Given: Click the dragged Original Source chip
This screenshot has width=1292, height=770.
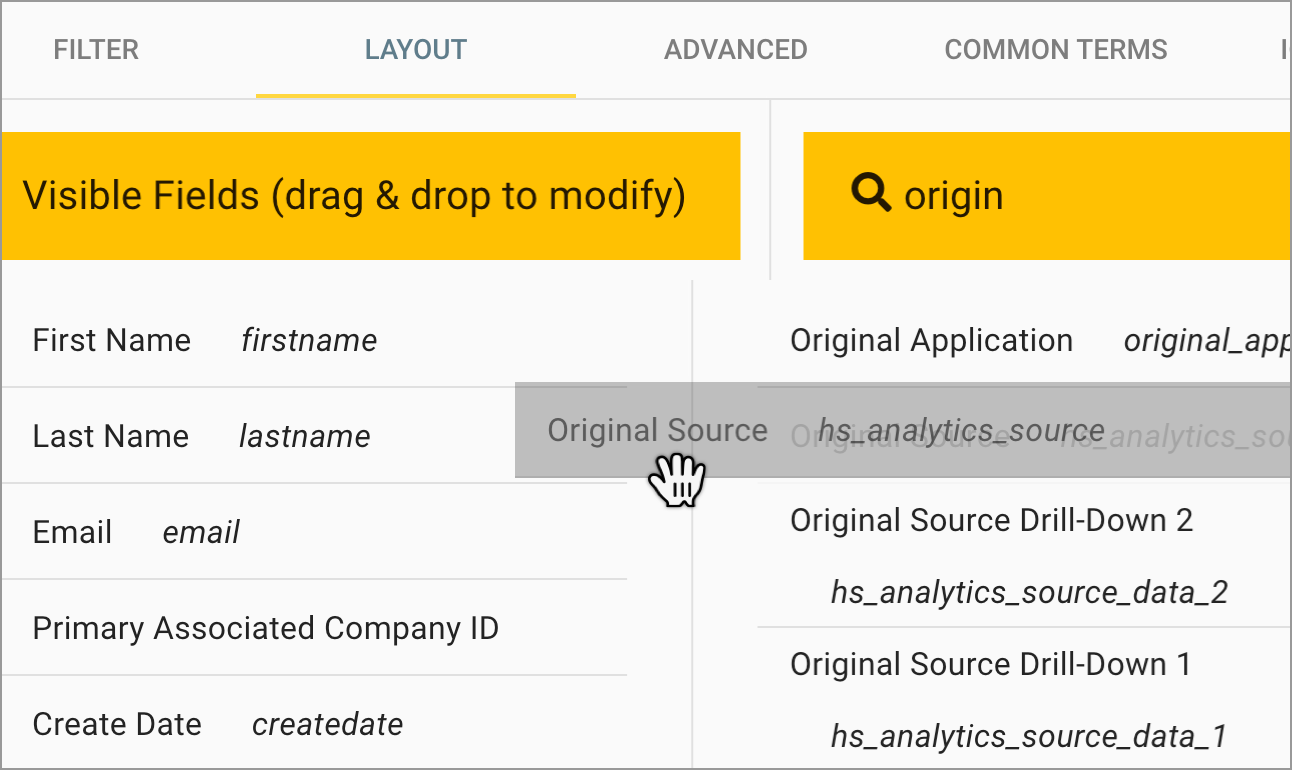Looking at the screenshot, I should click(x=657, y=430).
